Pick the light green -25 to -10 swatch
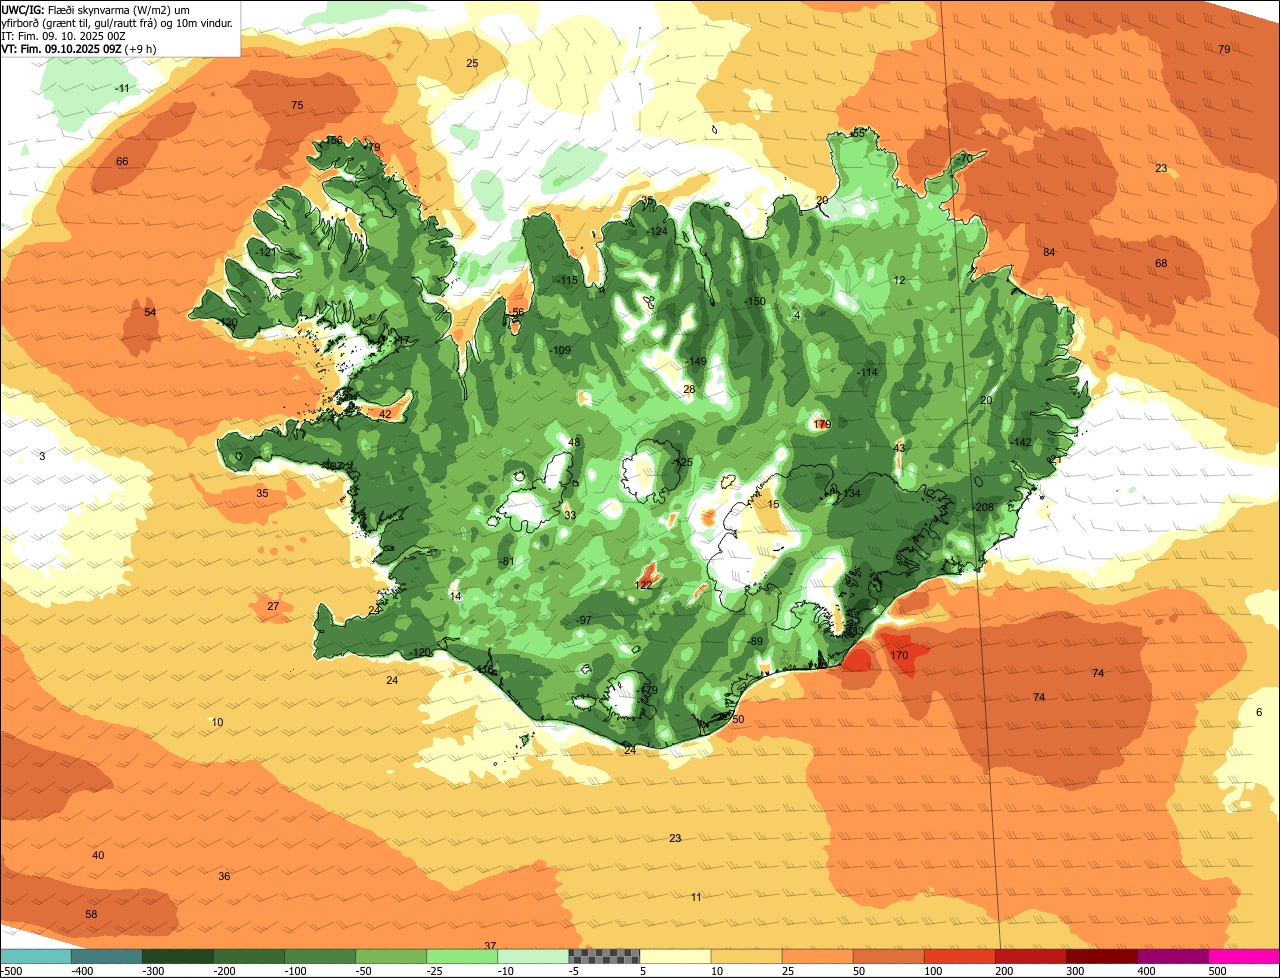1280x978 pixels. [x=462, y=956]
